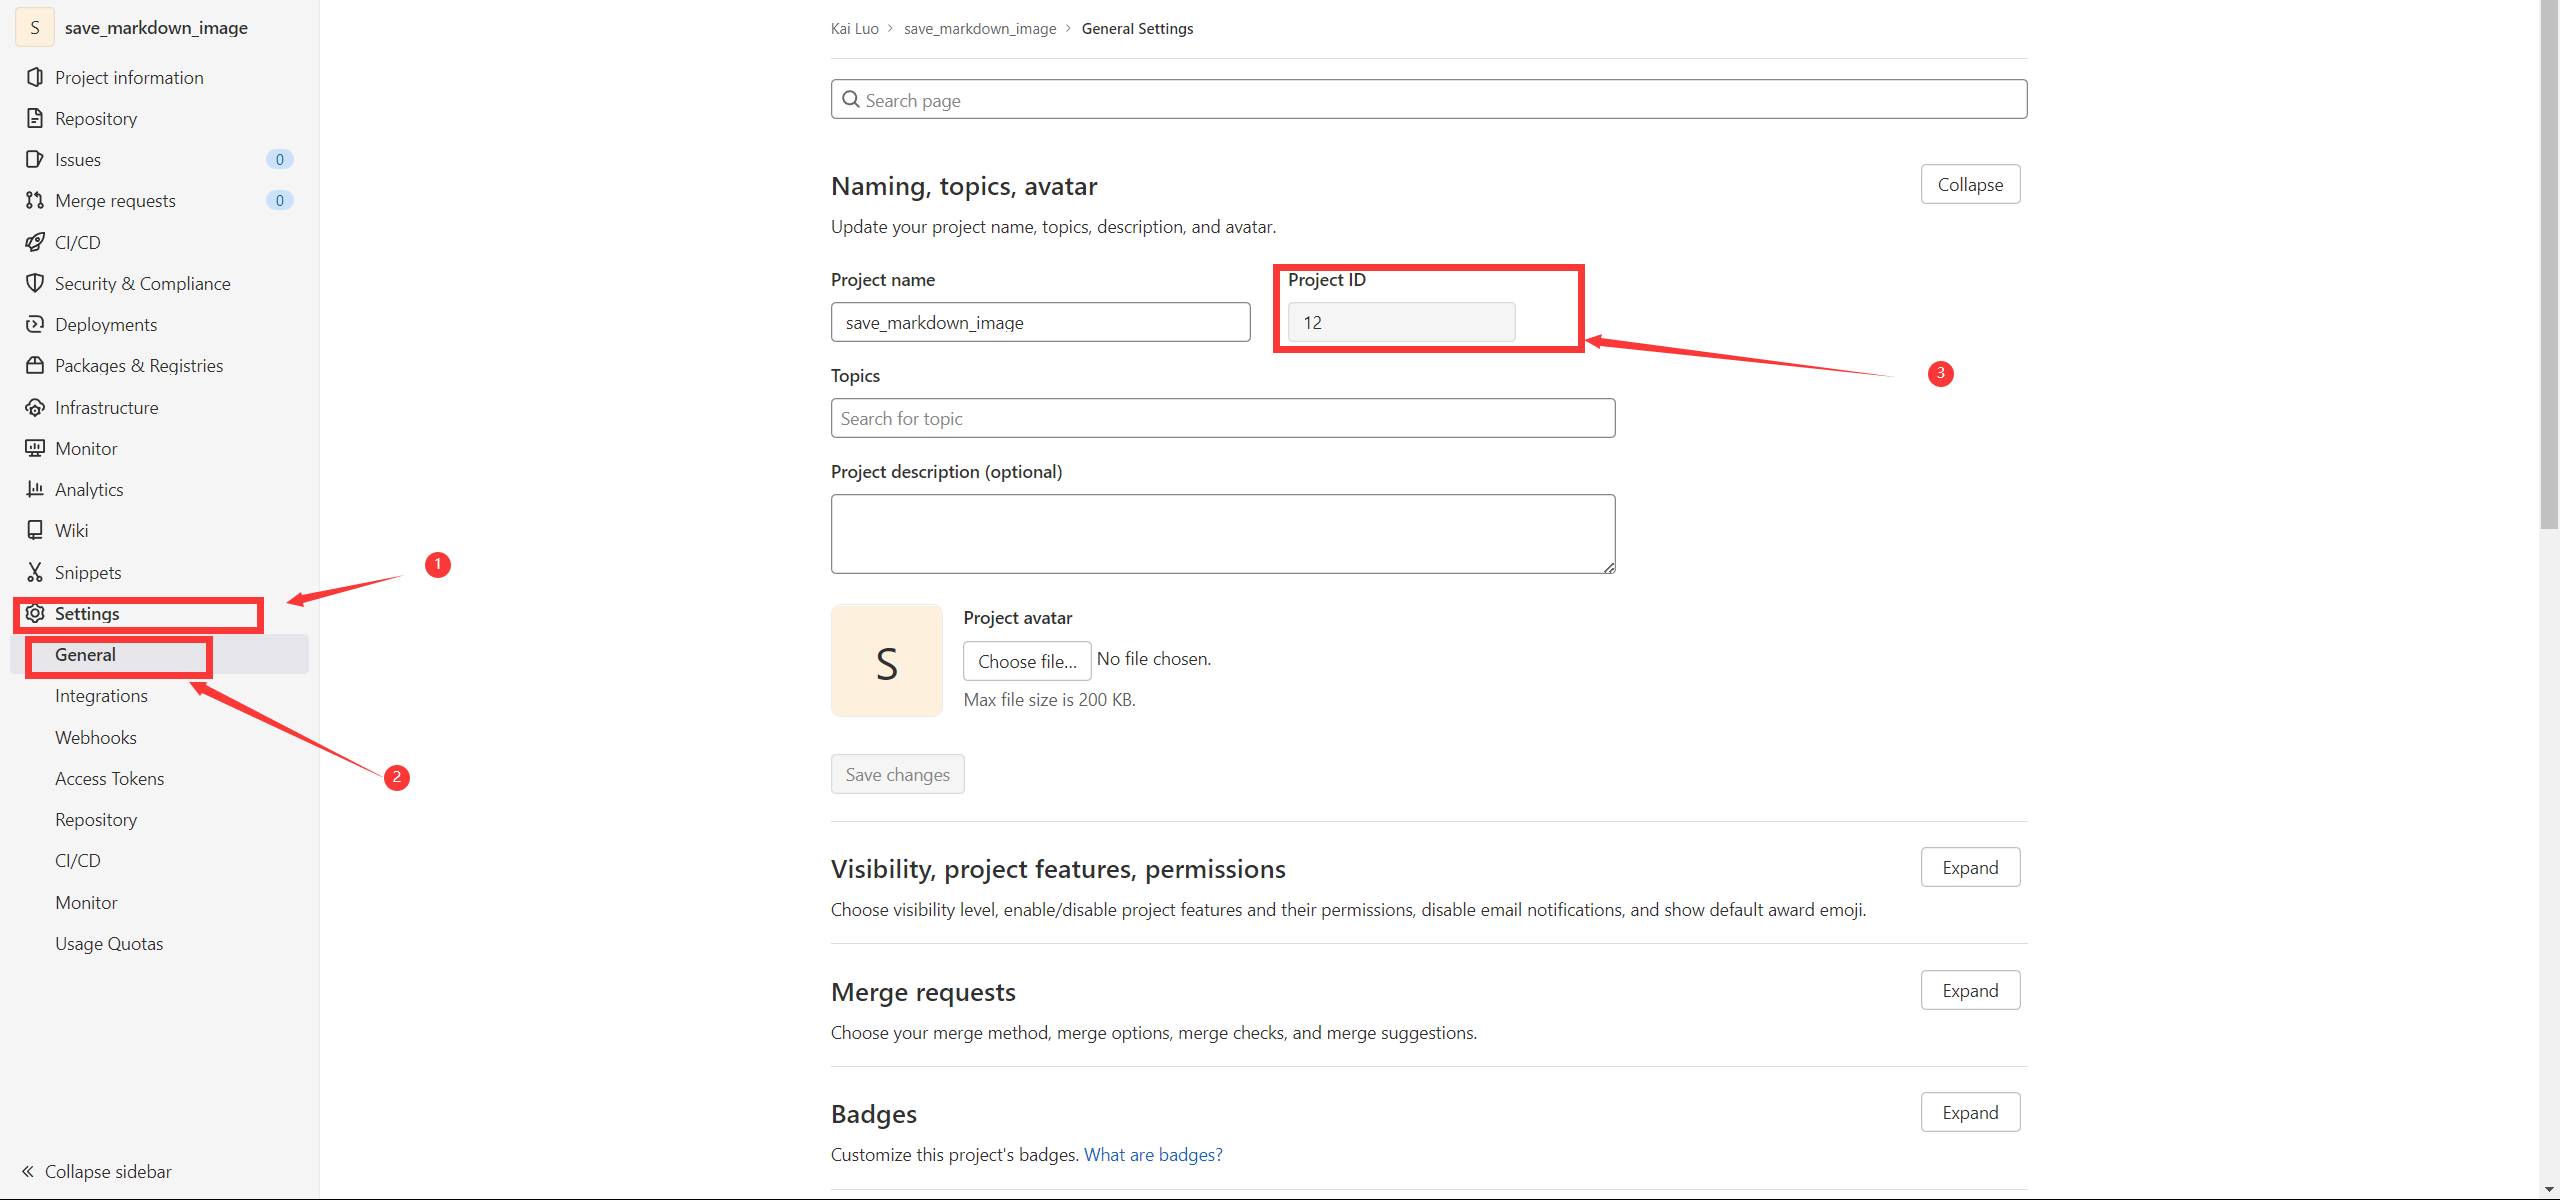Expand the Badges section
The height and width of the screenshot is (1200, 2560).
click(1969, 1112)
